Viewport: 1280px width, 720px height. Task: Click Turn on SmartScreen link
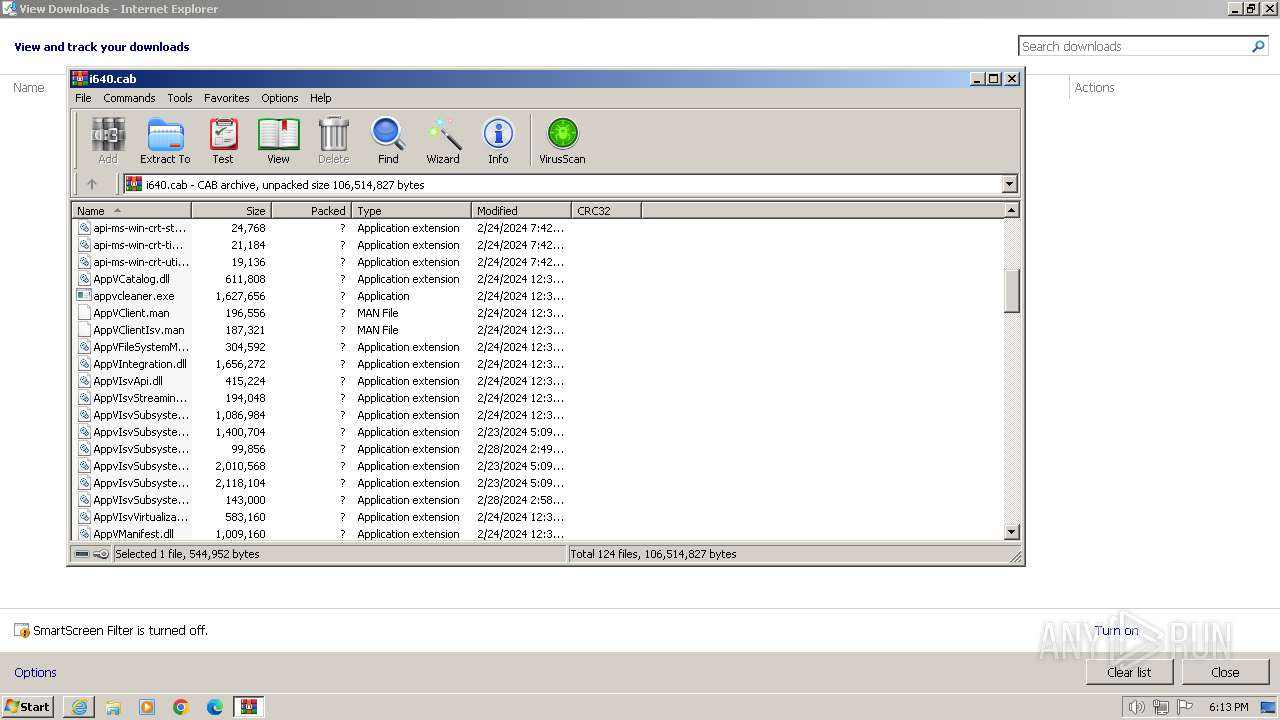1116,630
